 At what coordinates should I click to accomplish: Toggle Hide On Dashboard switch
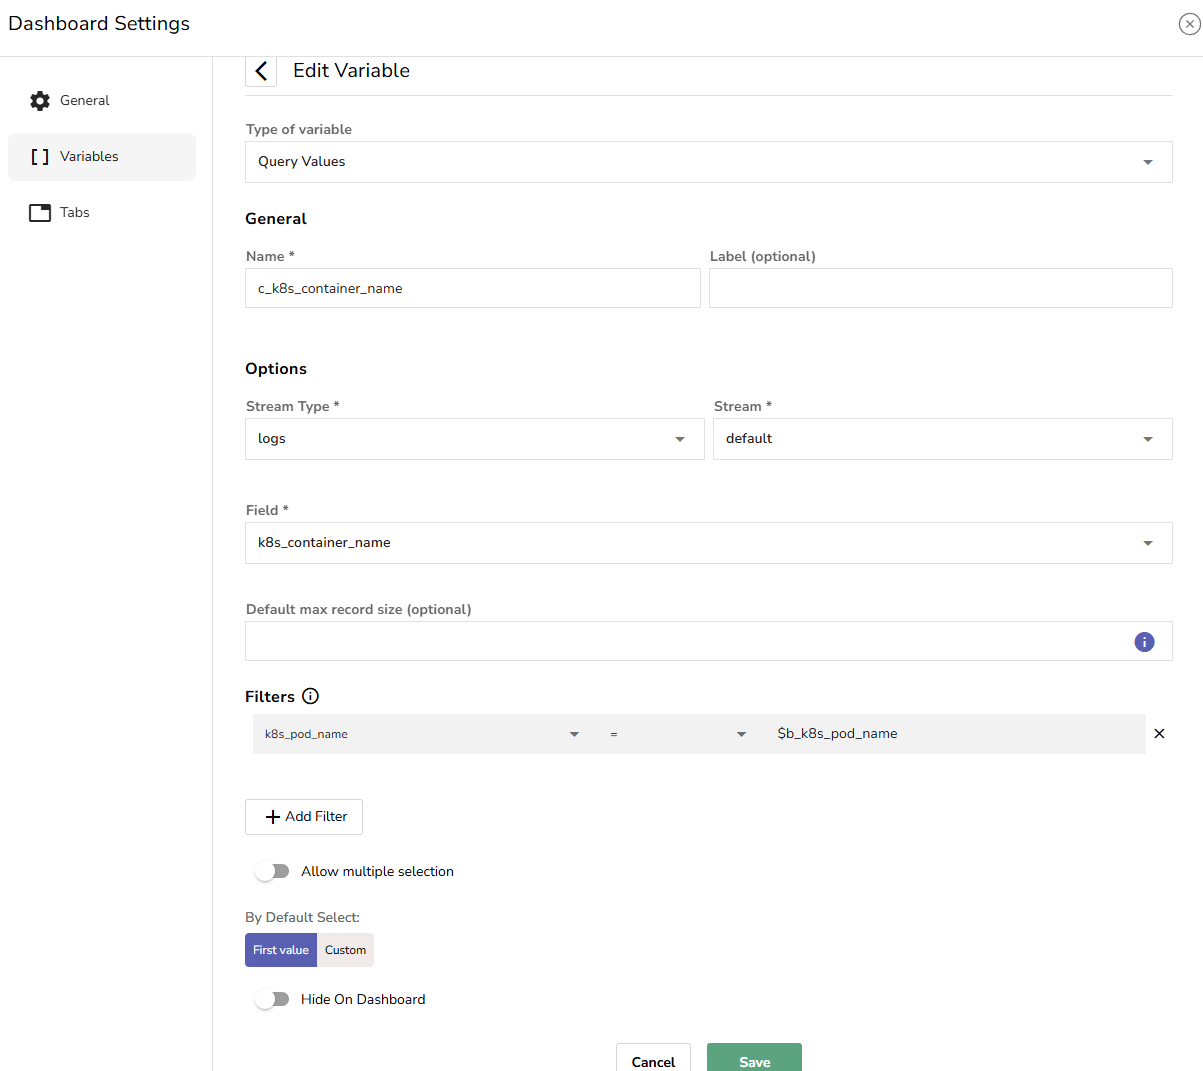(x=272, y=1000)
